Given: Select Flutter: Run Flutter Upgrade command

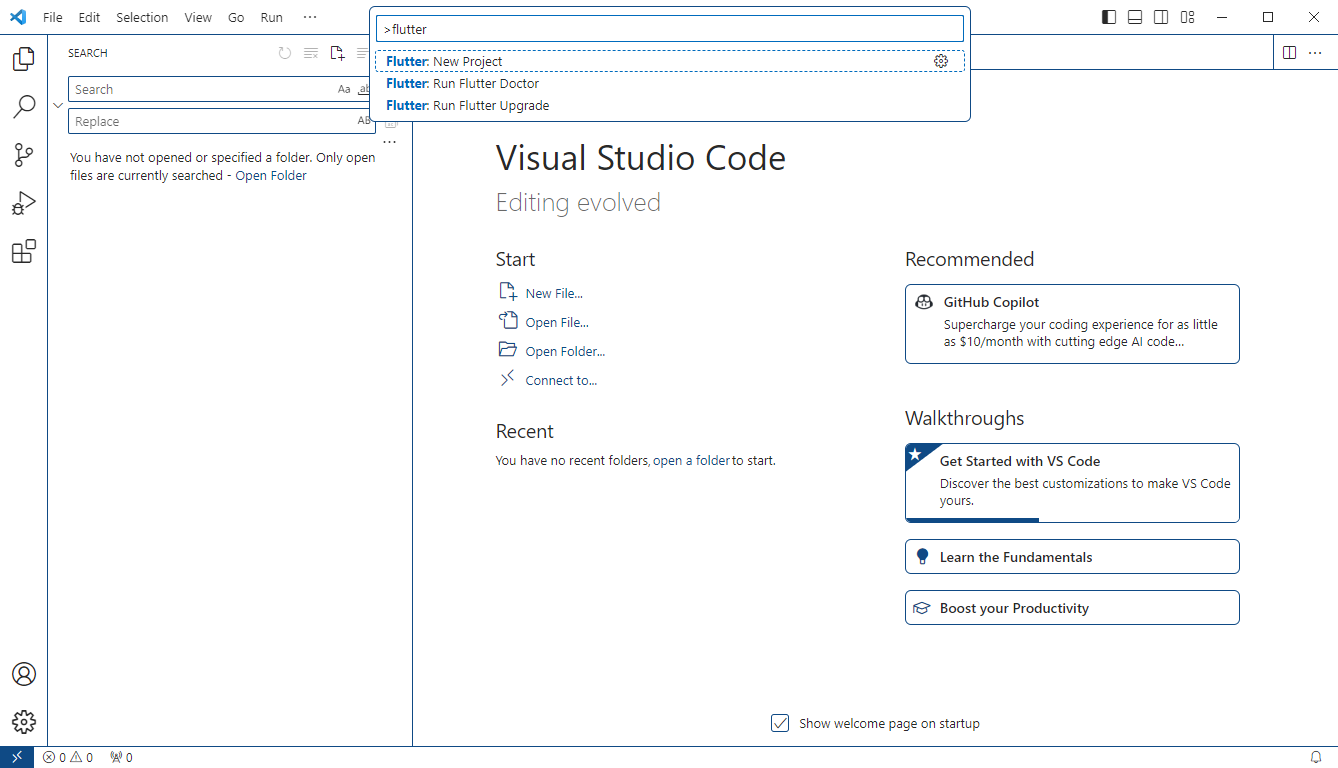Looking at the screenshot, I should [x=670, y=105].
